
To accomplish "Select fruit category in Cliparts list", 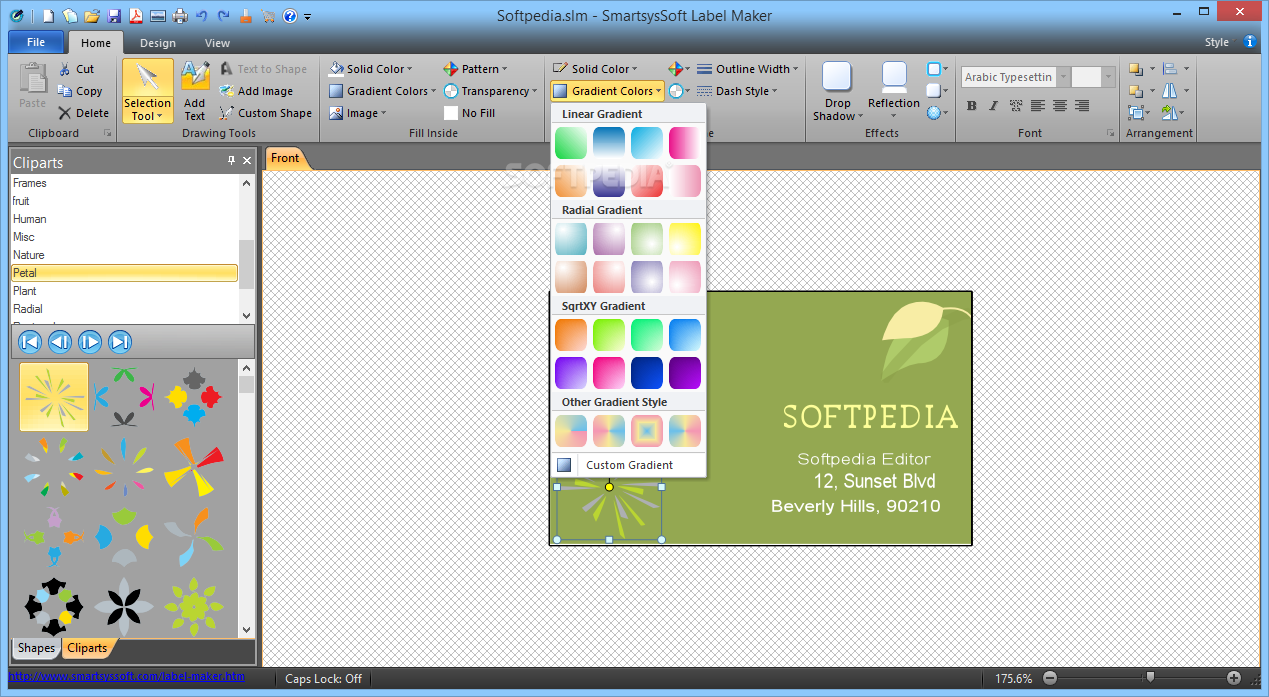I will (x=125, y=201).
